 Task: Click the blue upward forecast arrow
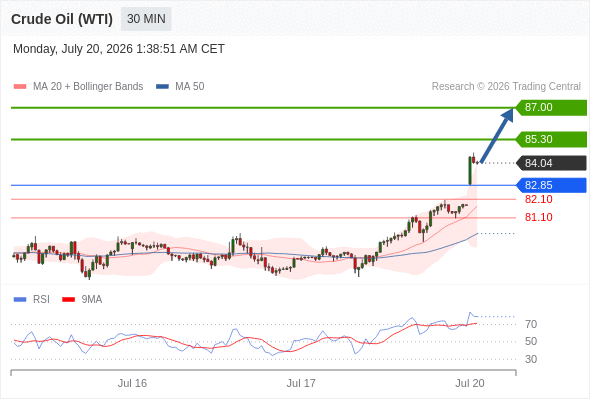tap(497, 135)
